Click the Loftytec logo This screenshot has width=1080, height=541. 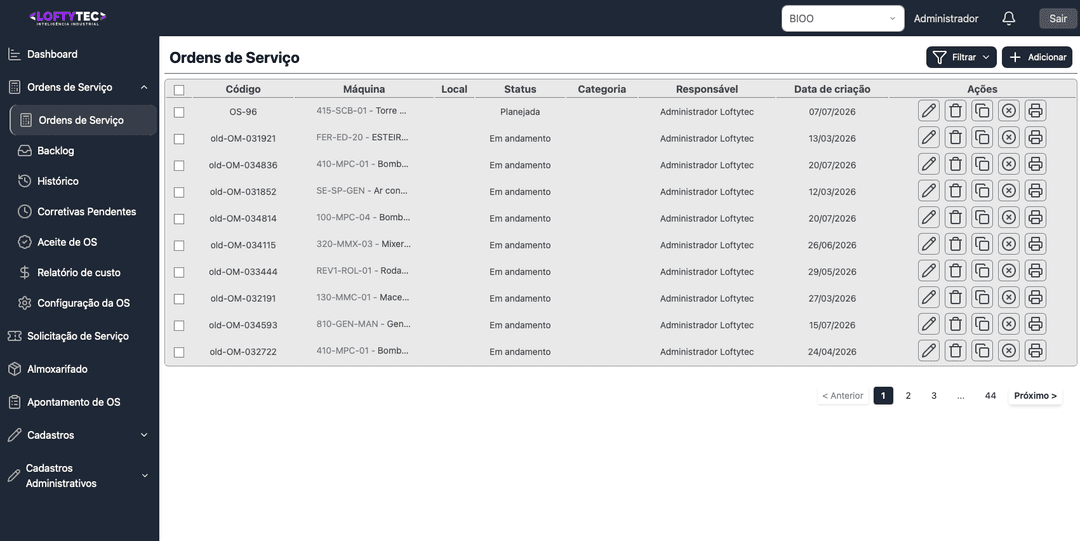[x=68, y=18]
